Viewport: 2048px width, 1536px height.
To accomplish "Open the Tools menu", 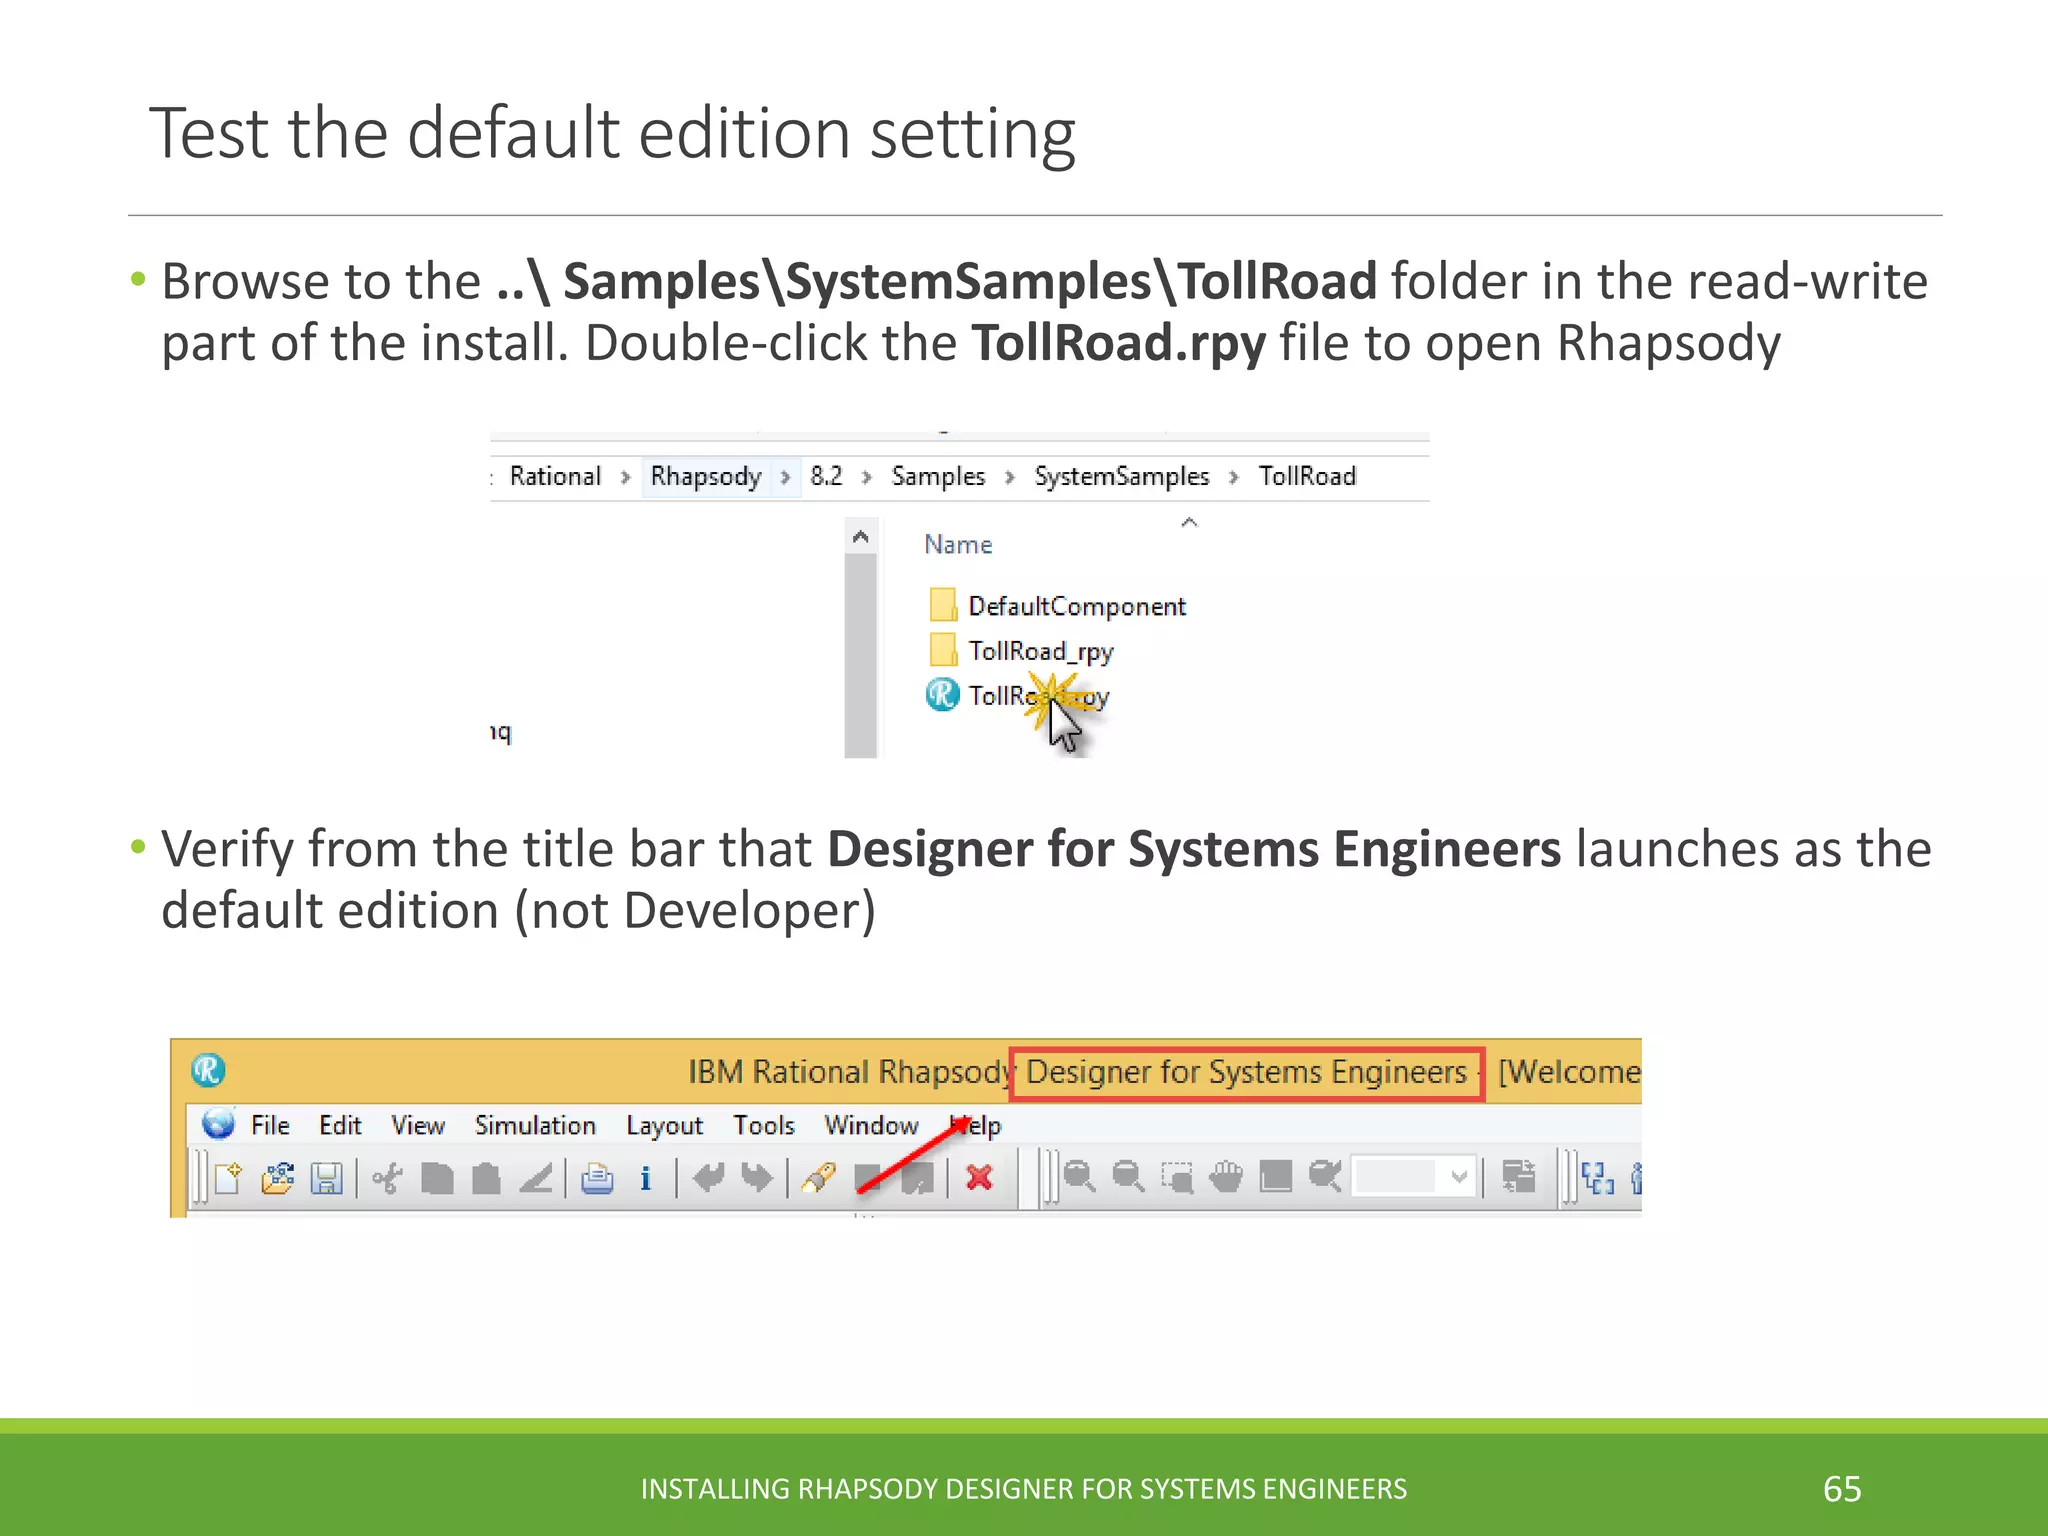I will 764,1125.
